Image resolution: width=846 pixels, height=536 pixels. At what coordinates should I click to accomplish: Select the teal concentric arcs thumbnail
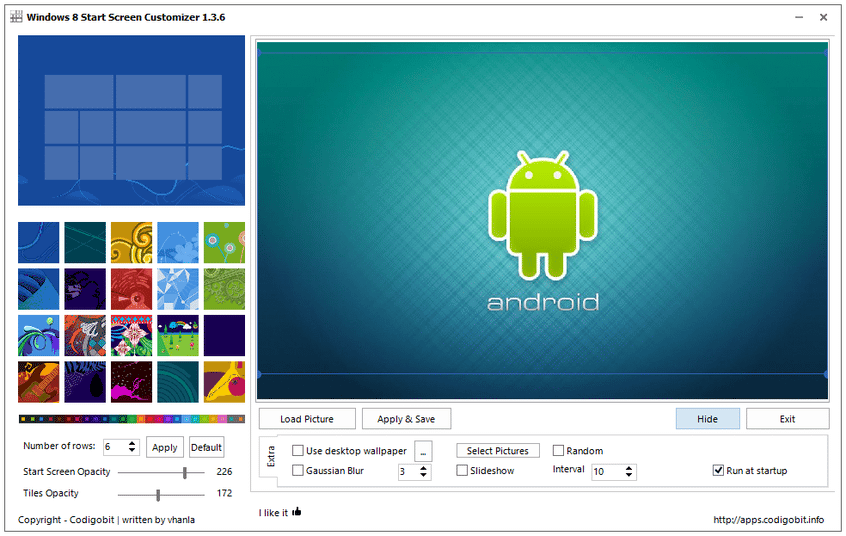(178, 382)
